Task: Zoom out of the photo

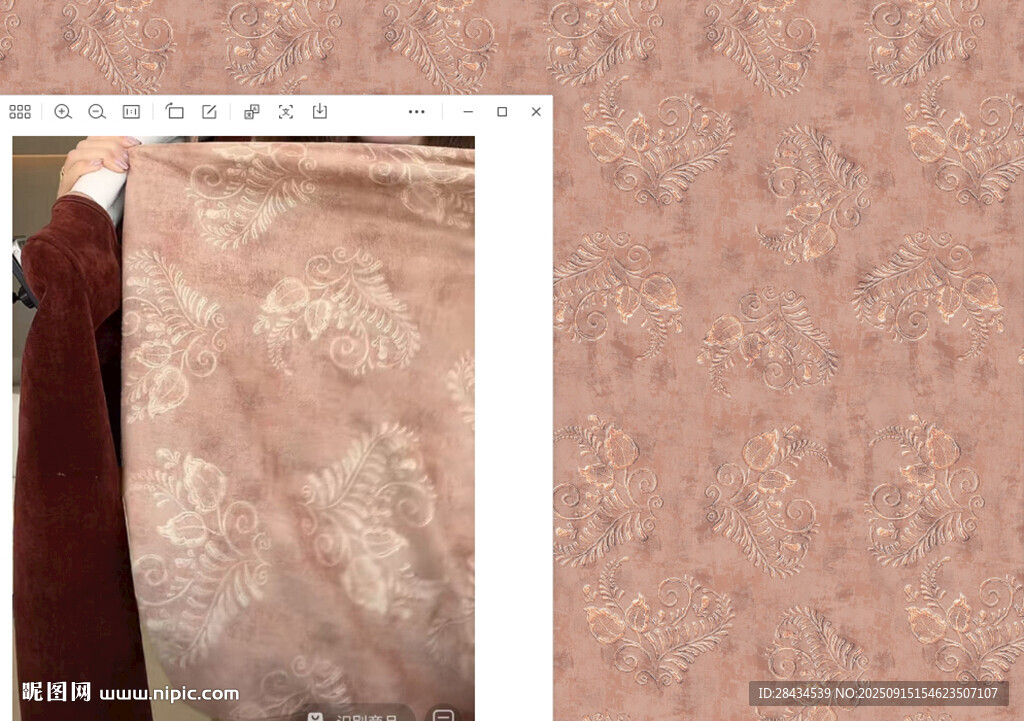Action: pyautogui.click(x=97, y=112)
